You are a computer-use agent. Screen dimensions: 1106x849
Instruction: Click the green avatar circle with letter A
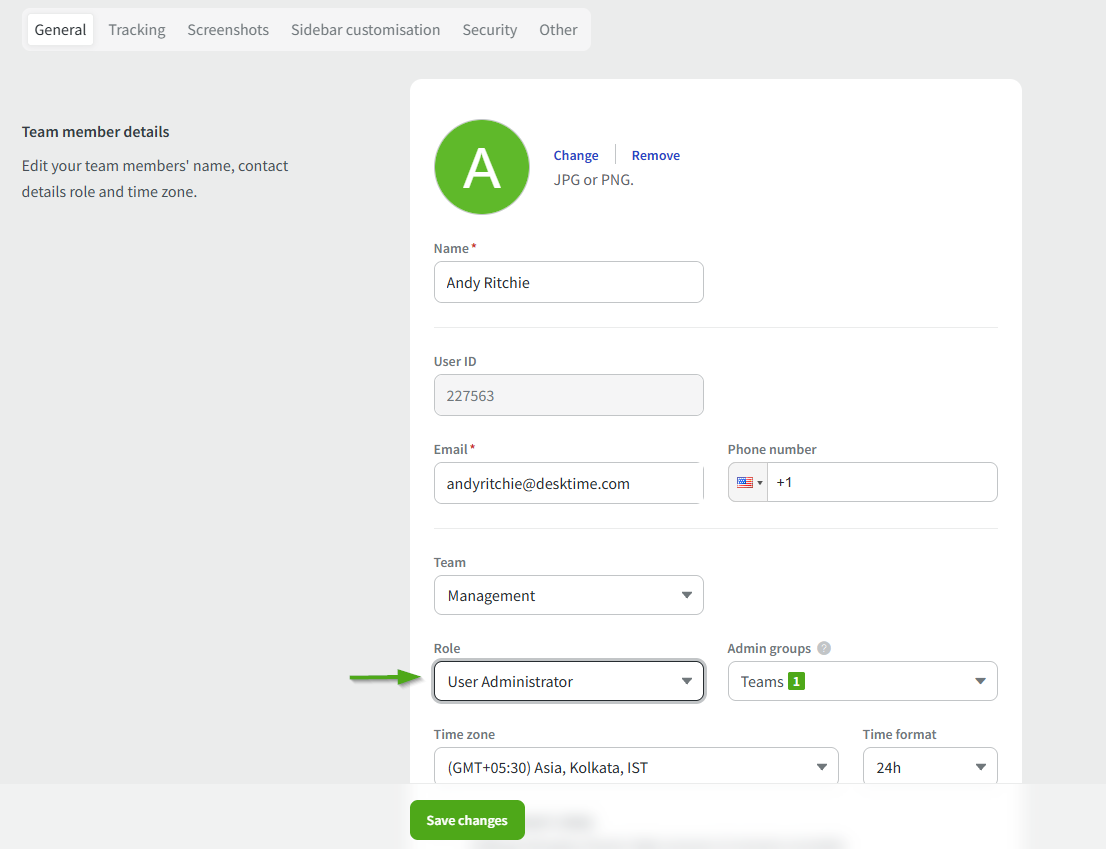click(482, 167)
